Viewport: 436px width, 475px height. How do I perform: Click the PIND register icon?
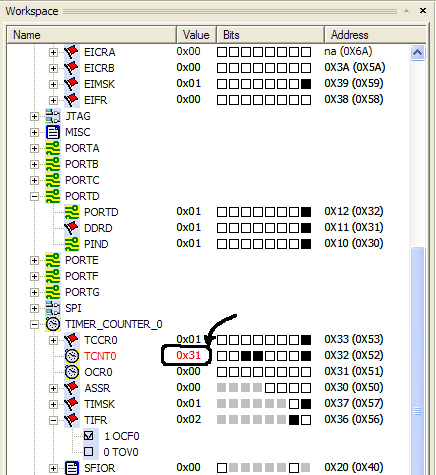[72, 244]
